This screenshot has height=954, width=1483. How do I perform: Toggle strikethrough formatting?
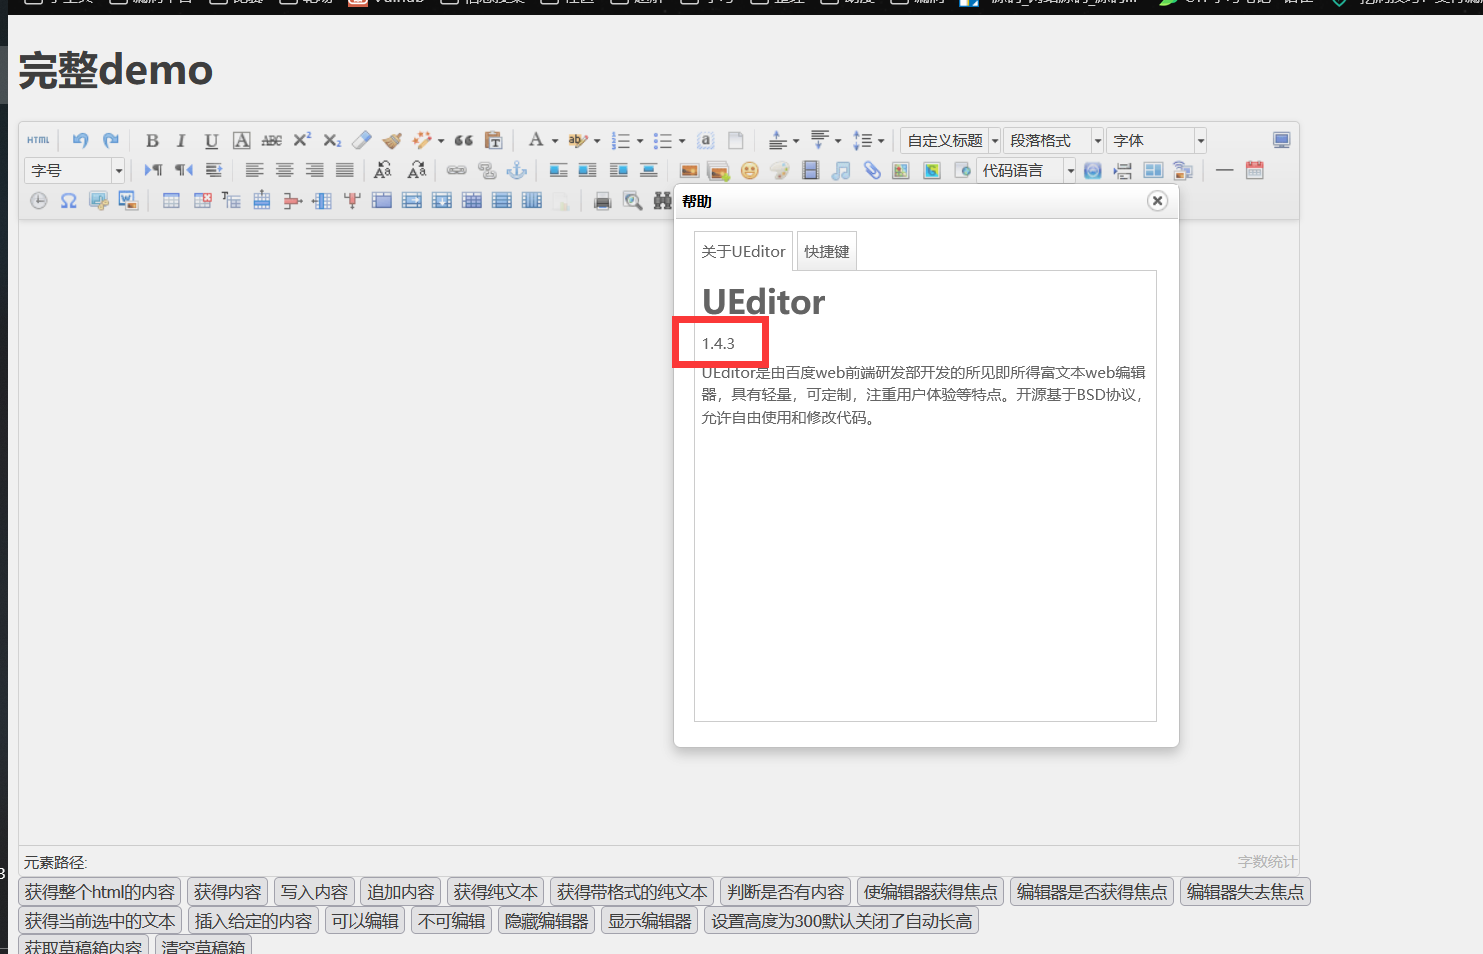click(x=271, y=140)
